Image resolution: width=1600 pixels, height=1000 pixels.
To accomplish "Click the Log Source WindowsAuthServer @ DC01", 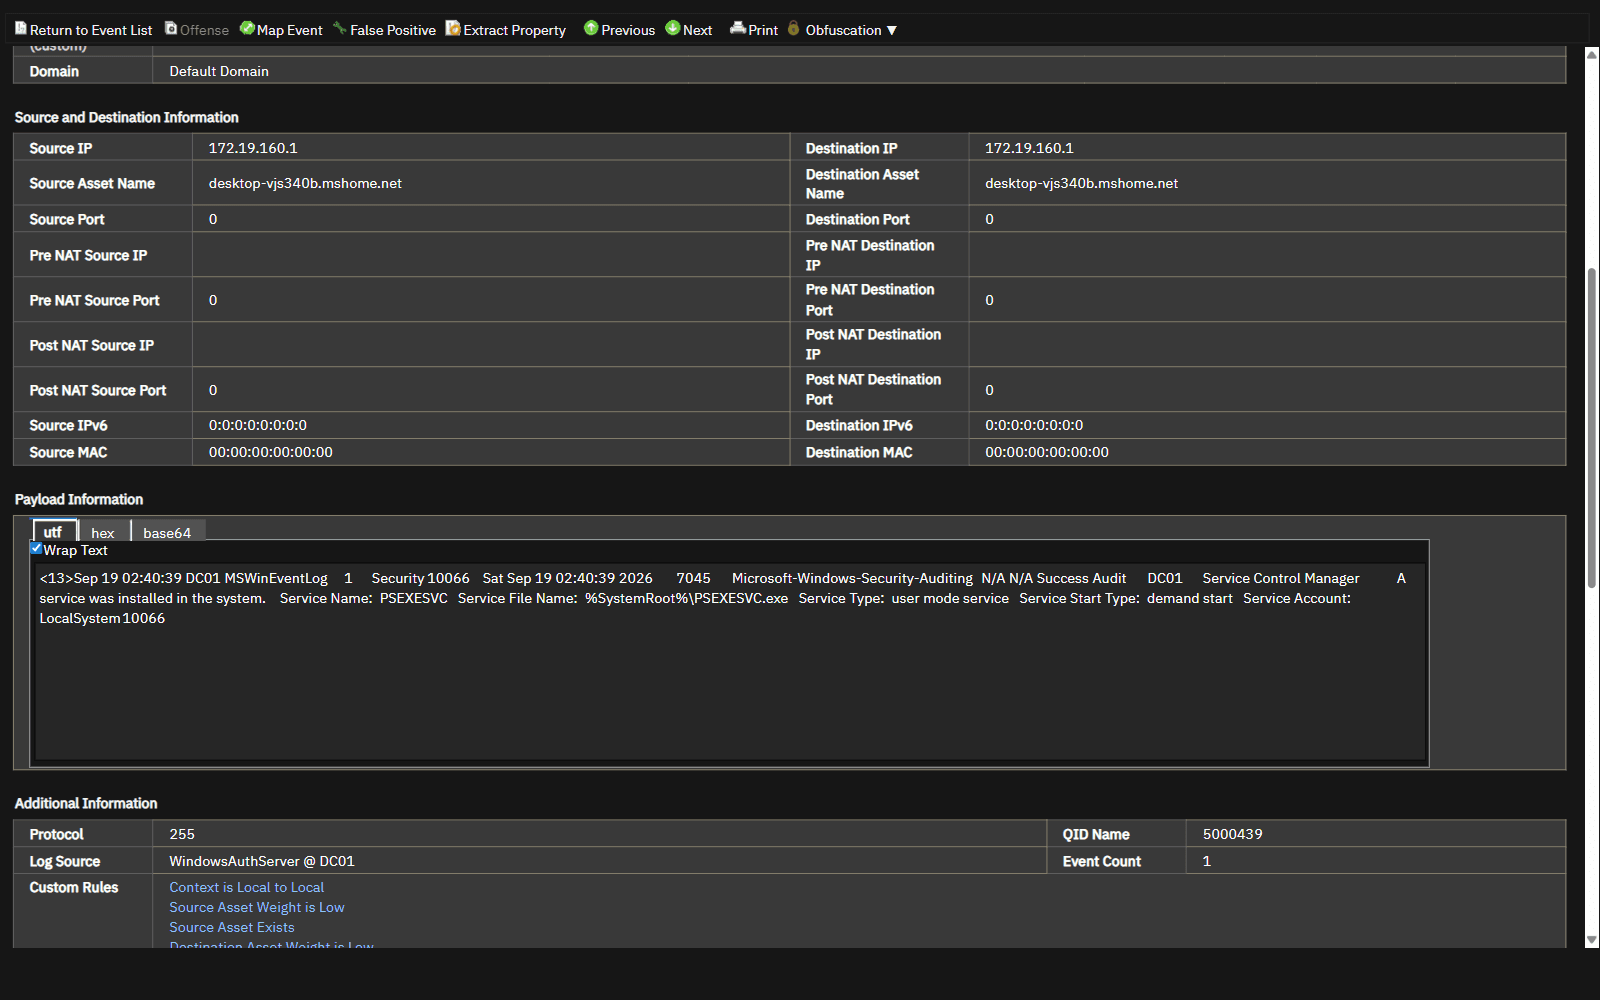I will pos(262,861).
